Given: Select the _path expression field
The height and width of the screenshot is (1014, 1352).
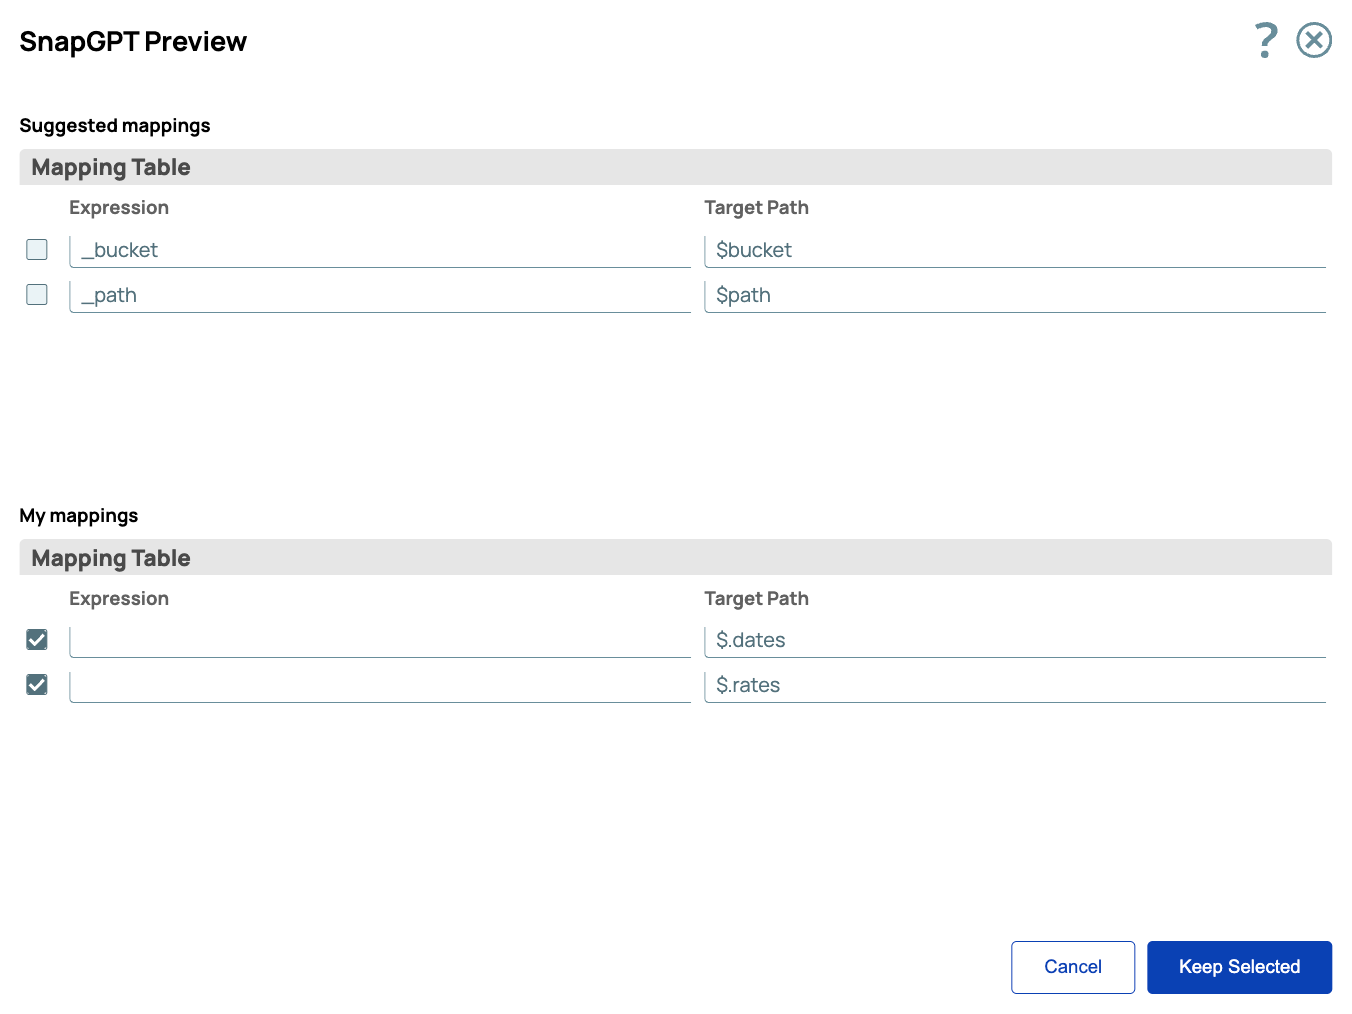Looking at the screenshot, I should click(380, 295).
